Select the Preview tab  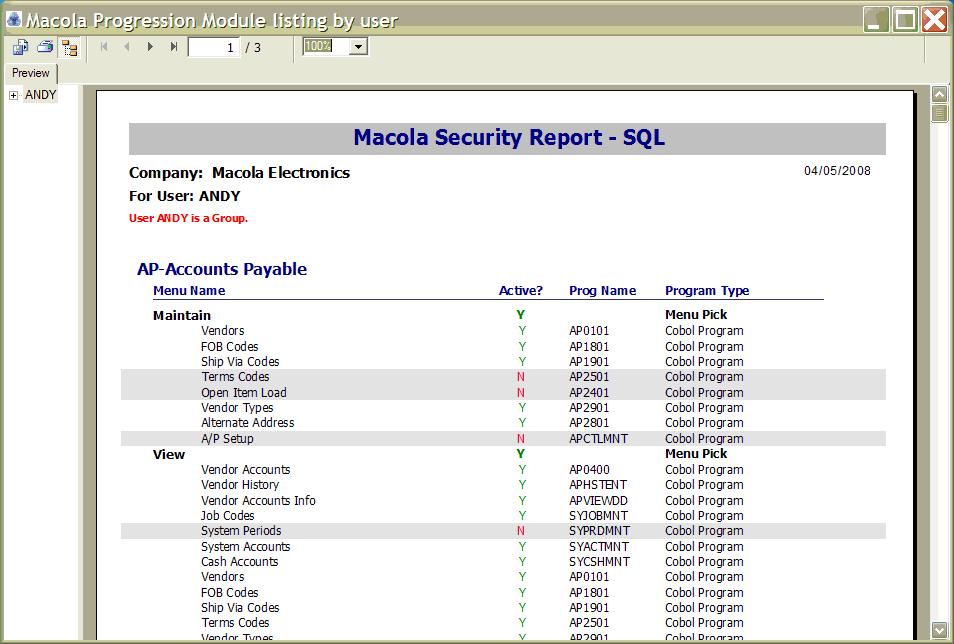[31, 73]
